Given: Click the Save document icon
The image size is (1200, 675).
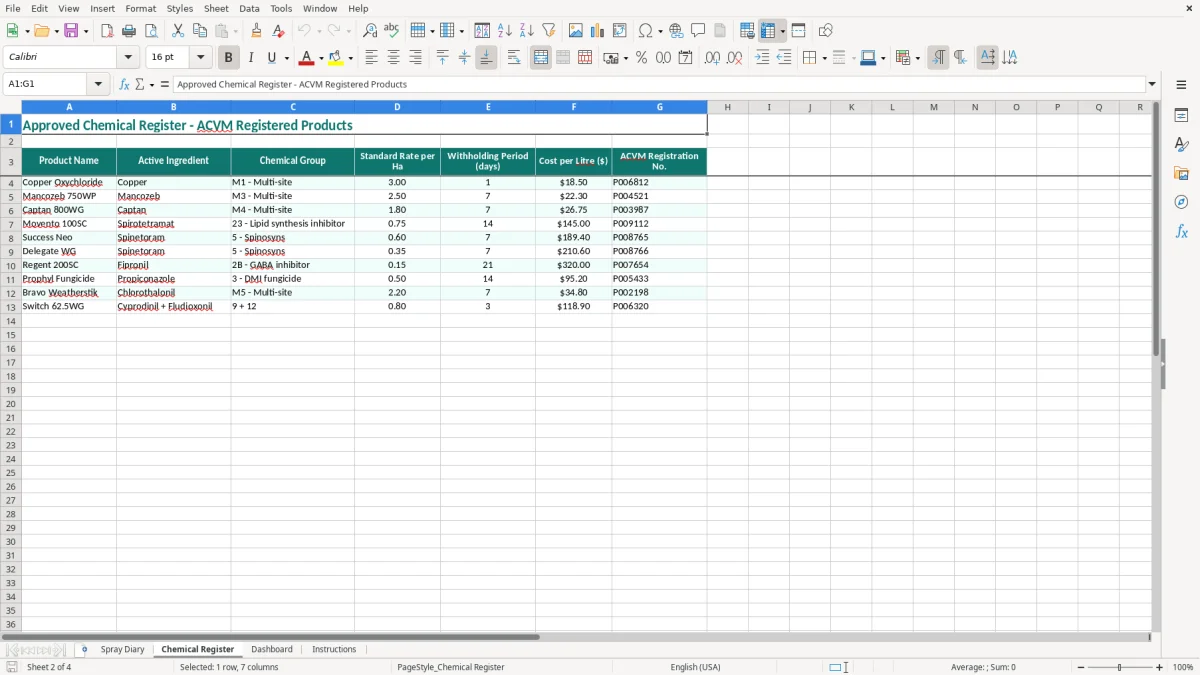Looking at the screenshot, I should coord(71,31).
